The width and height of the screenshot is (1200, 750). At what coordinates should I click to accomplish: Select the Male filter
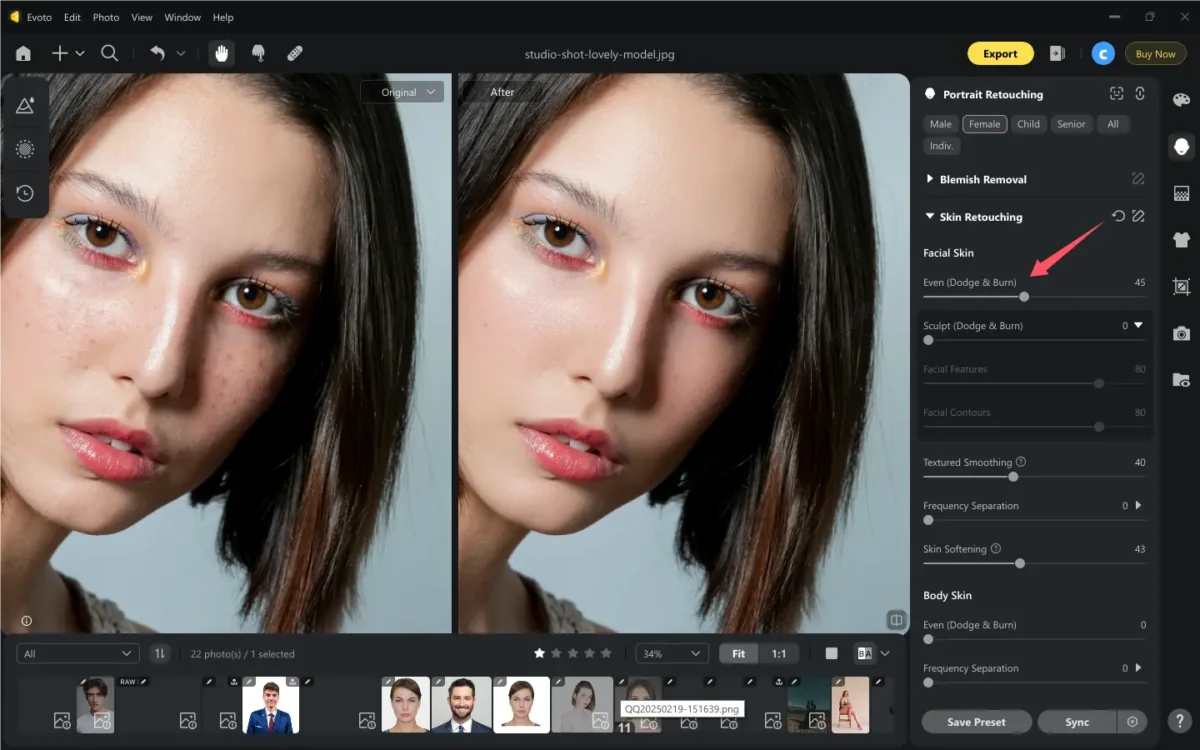(x=941, y=124)
